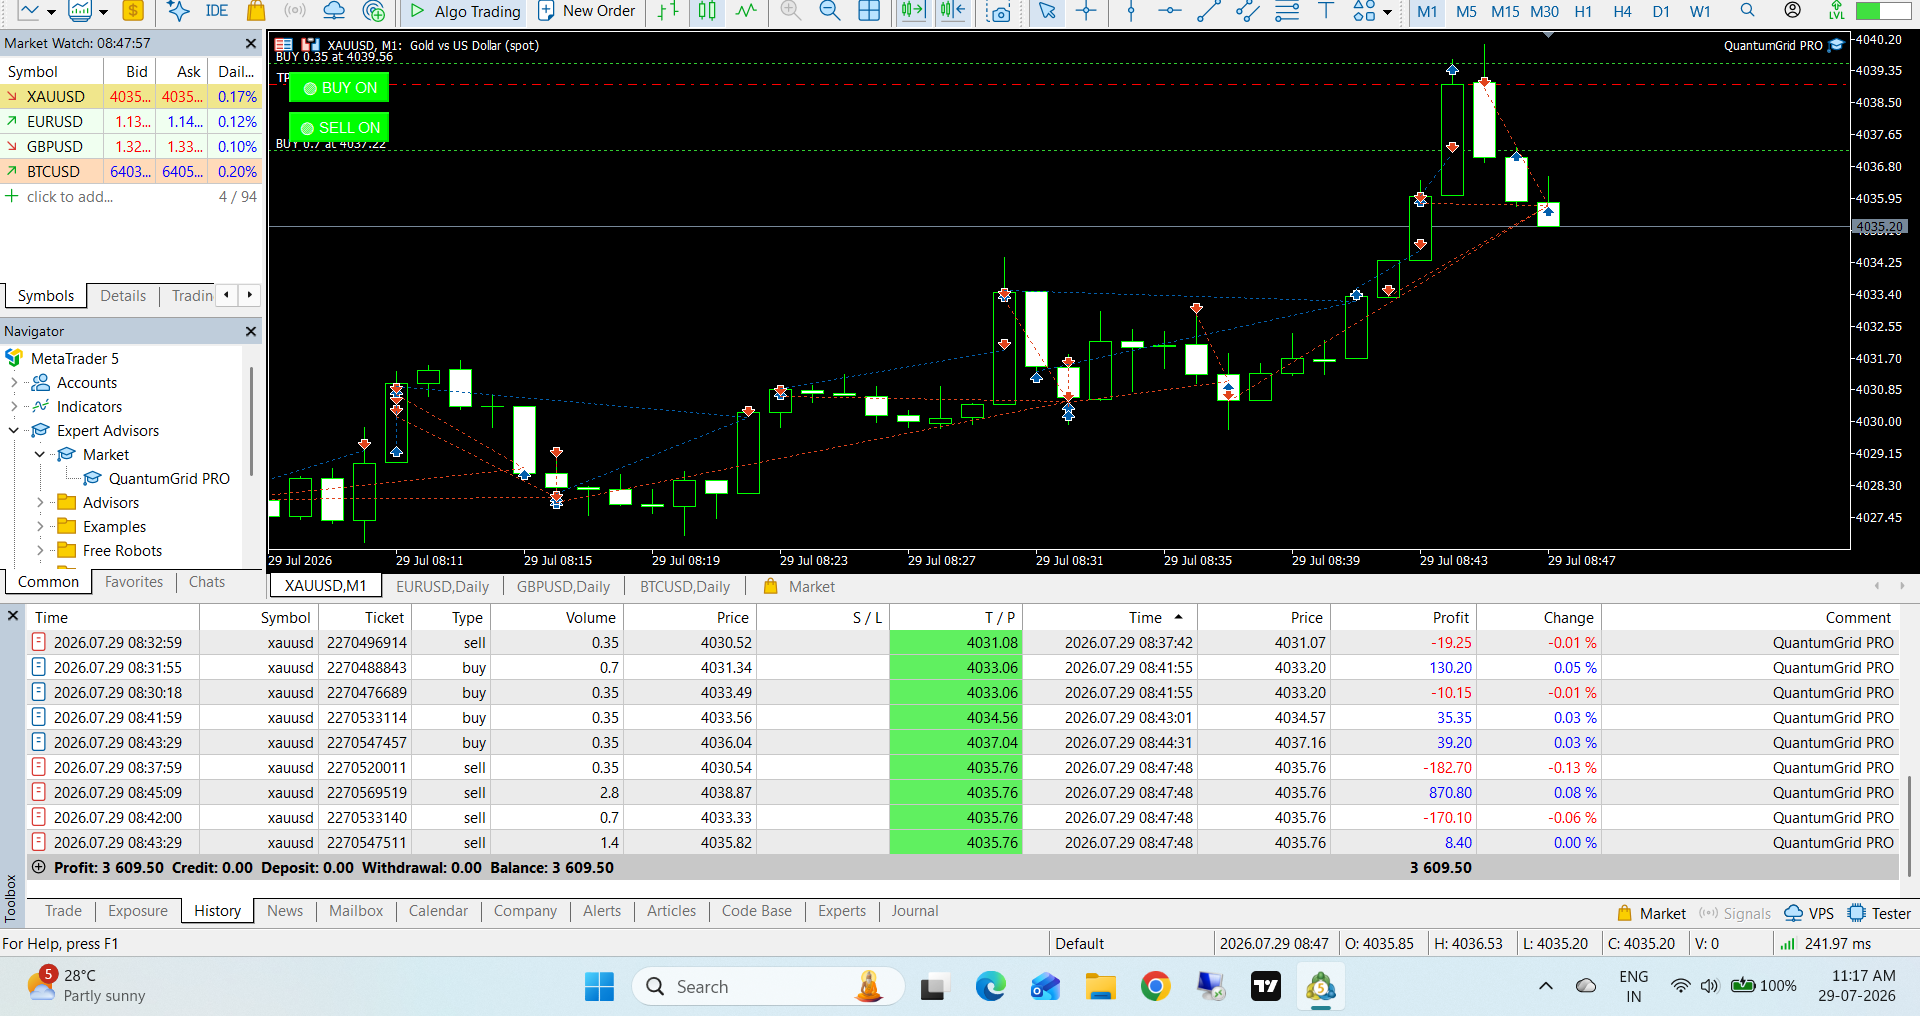The width and height of the screenshot is (1920, 1016).
Task: Select the H1 timeframe button
Action: click(x=1583, y=11)
